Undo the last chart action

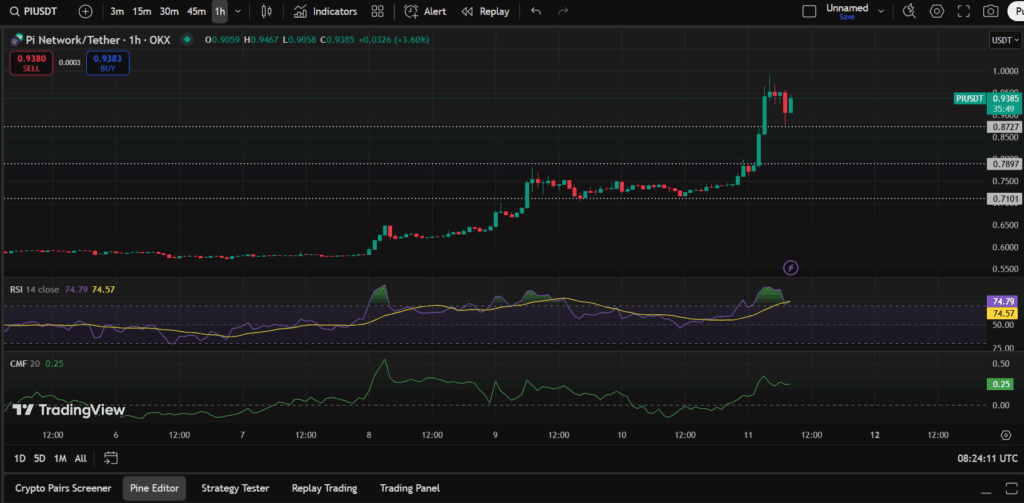pyautogui.click(x=536, y=11)
